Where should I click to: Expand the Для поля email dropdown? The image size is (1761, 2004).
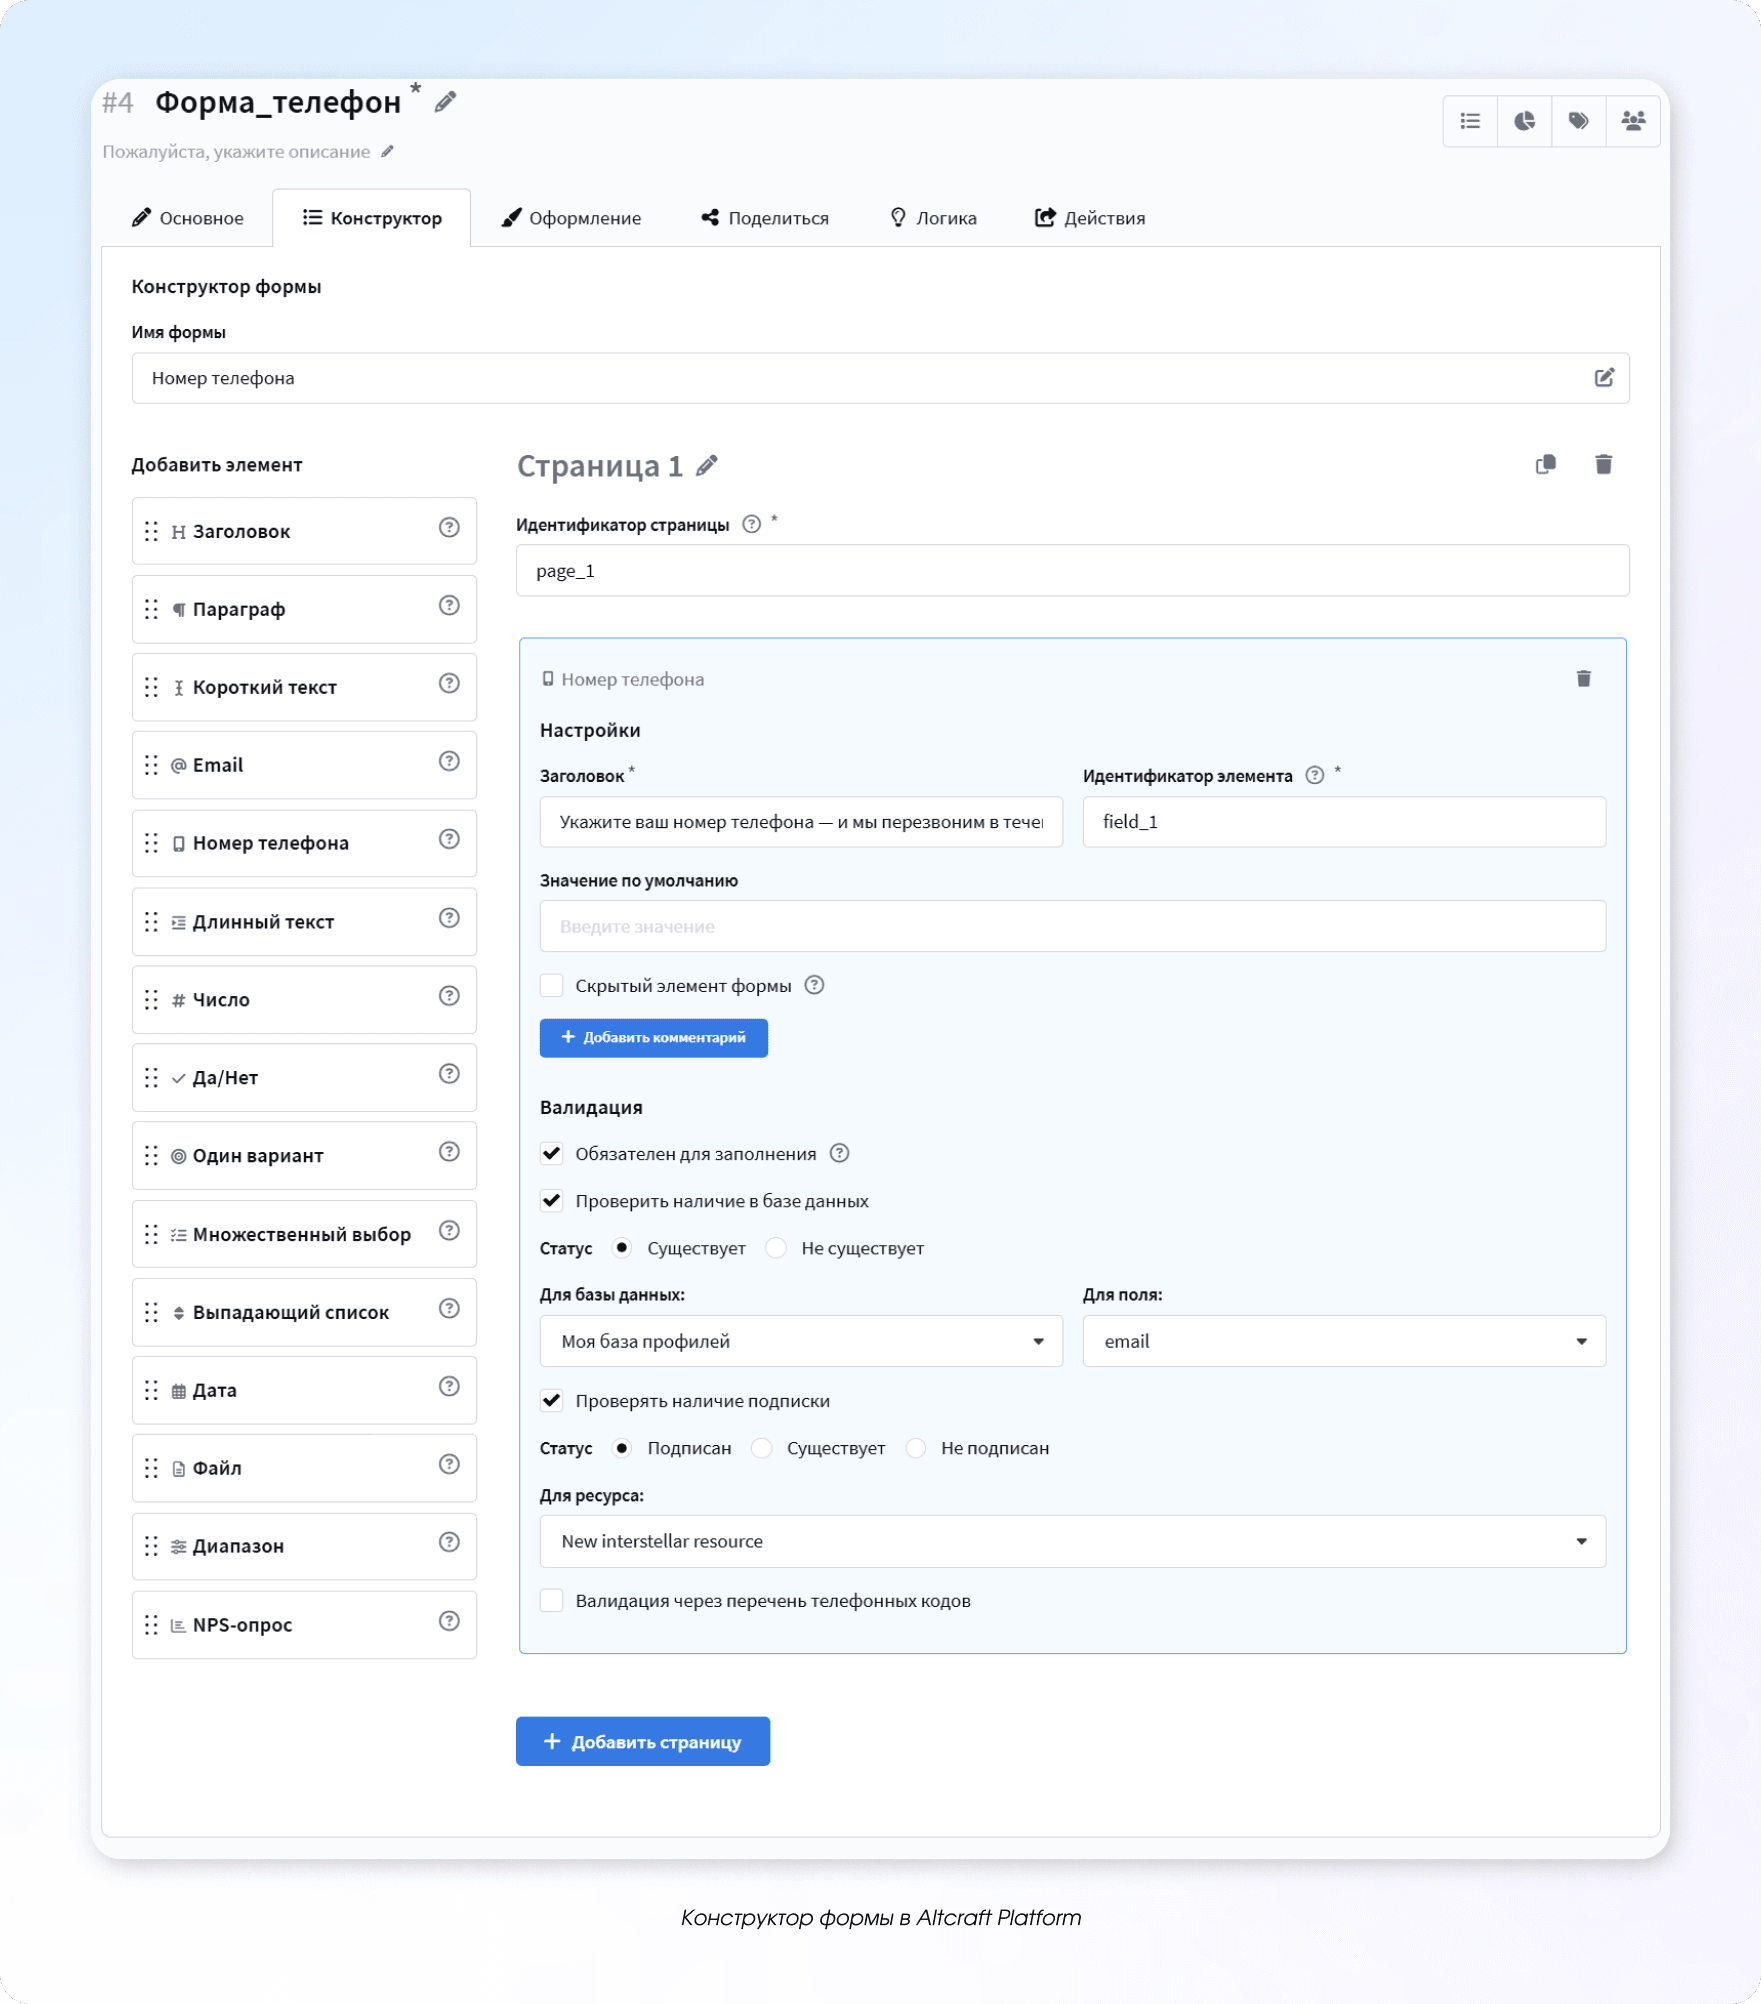point(1343,1341)
